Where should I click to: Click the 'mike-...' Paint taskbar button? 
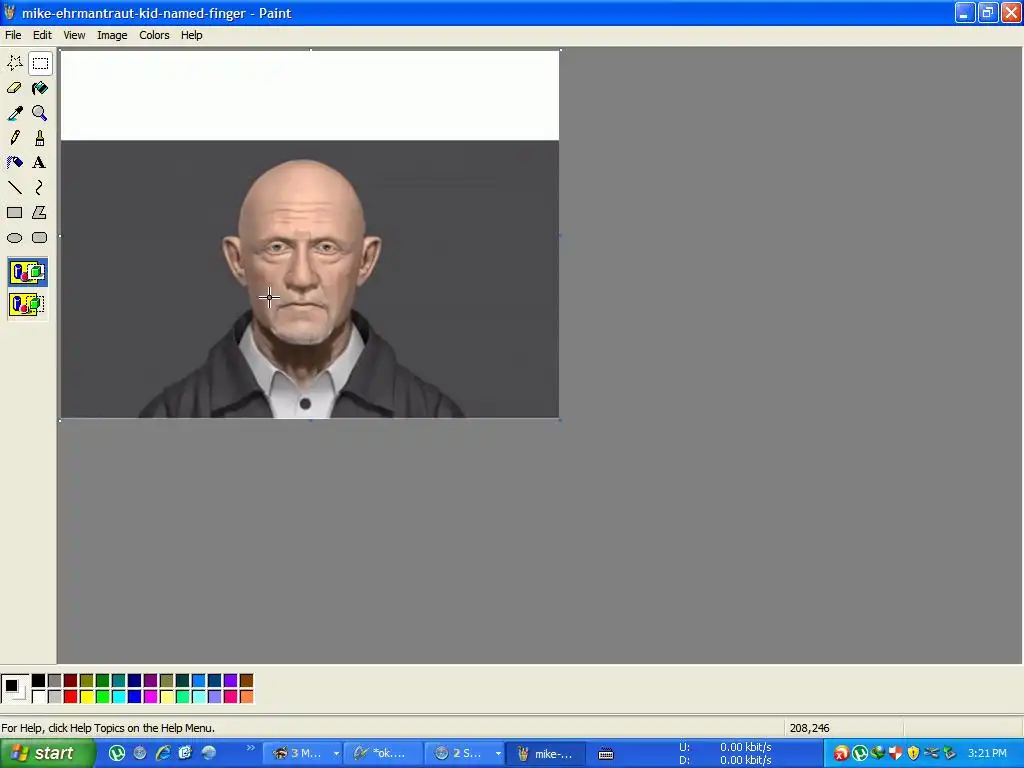click(546, 754)
